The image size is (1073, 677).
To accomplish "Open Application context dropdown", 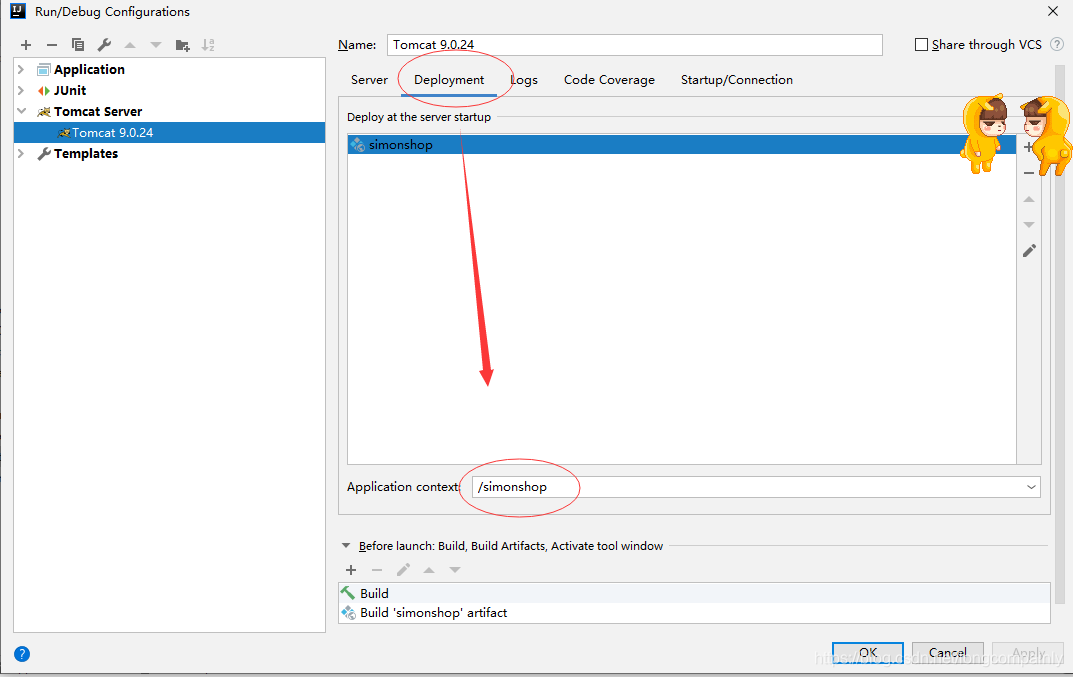I will pos(1031,487).
